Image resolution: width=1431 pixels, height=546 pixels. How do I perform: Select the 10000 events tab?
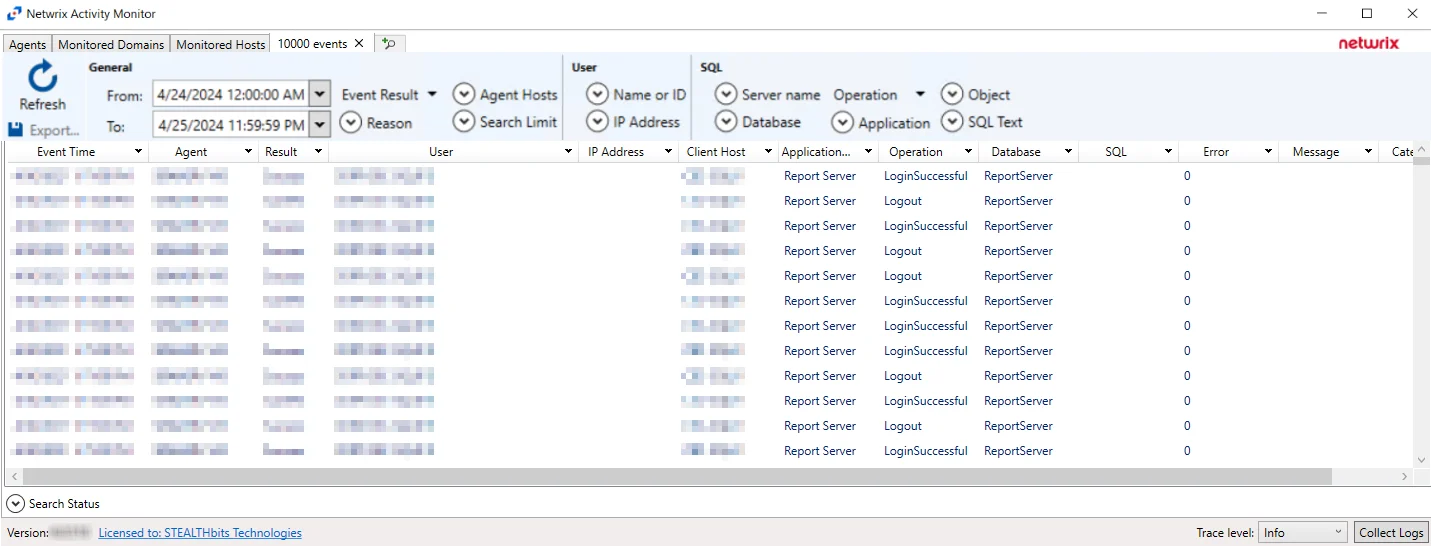coord(312,44)
